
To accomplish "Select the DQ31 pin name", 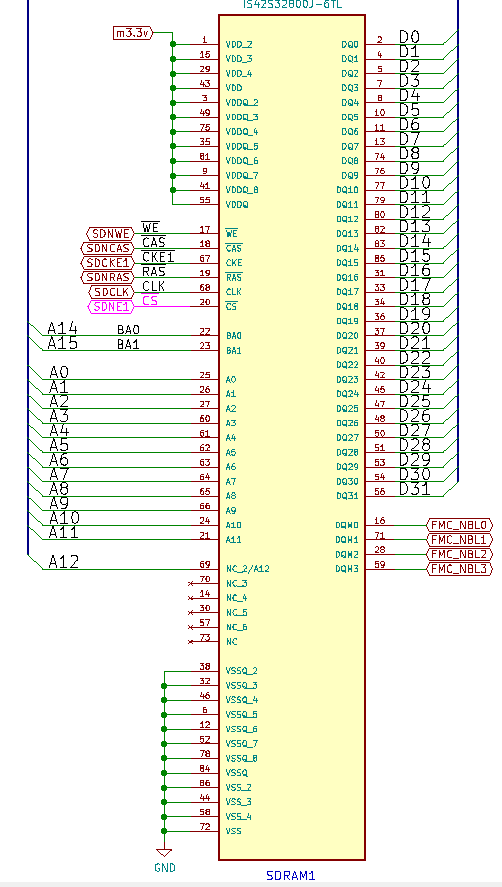I will (x=347, y=496).
